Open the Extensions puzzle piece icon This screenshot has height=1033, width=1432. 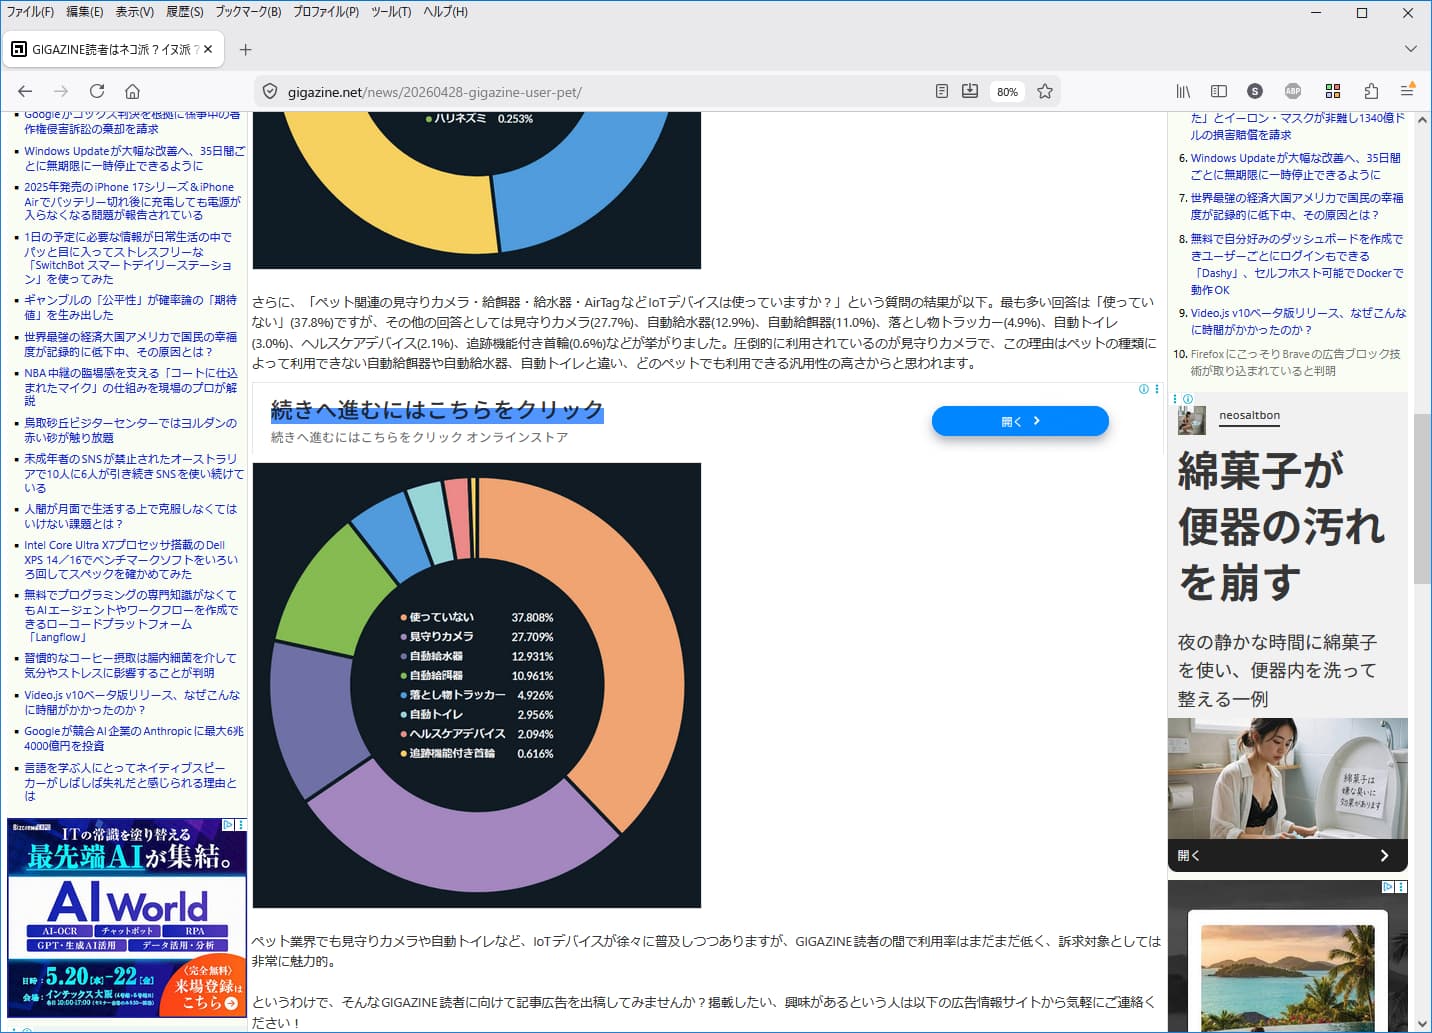click(1371, 91)
